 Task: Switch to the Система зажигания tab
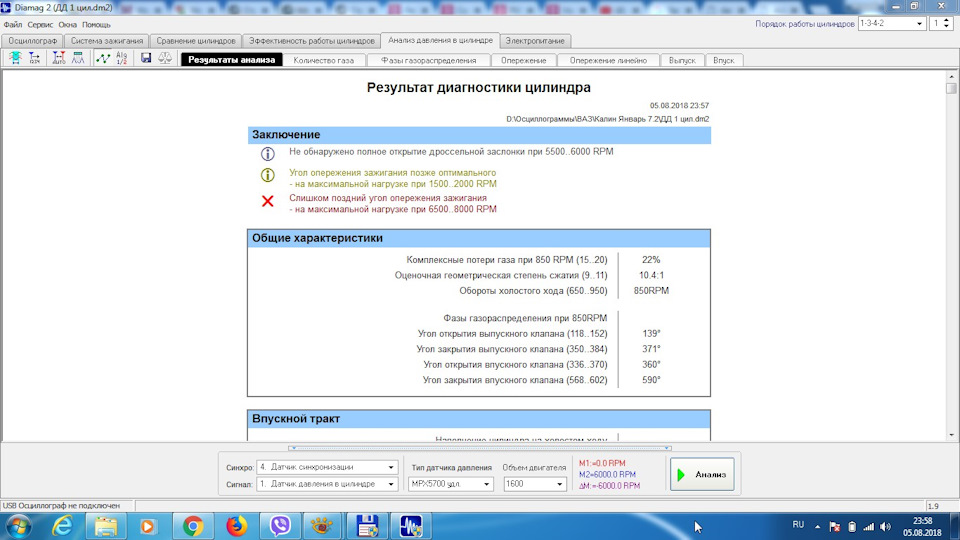pyautogui.click(x=107, y=41)
